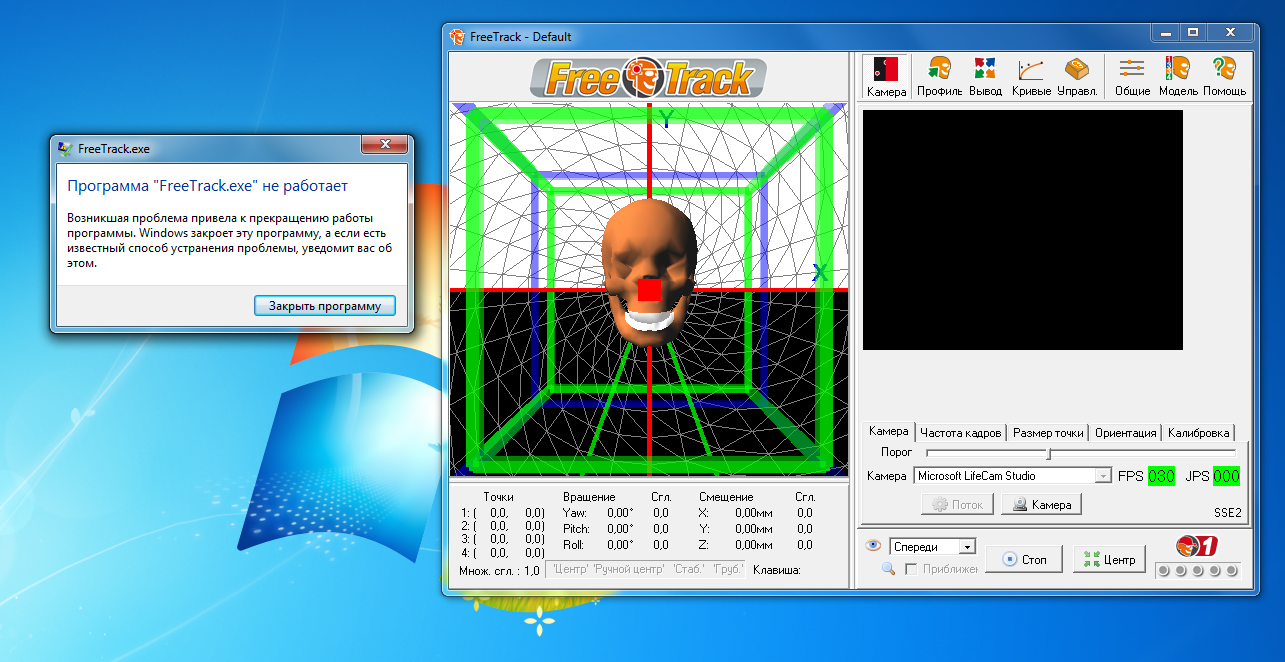Image resolution: width=1285 pixels, height=662 pixels.
Task: Open the Помощь help section
Action: 1224,76
